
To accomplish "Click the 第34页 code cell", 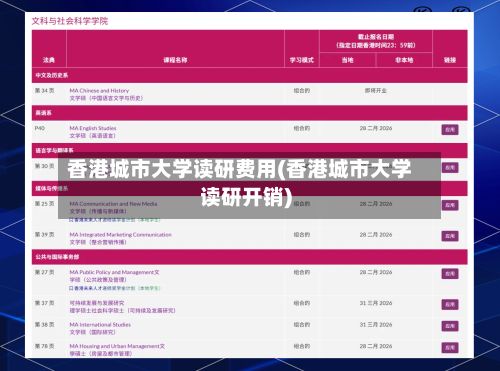I will coord(44,91).
